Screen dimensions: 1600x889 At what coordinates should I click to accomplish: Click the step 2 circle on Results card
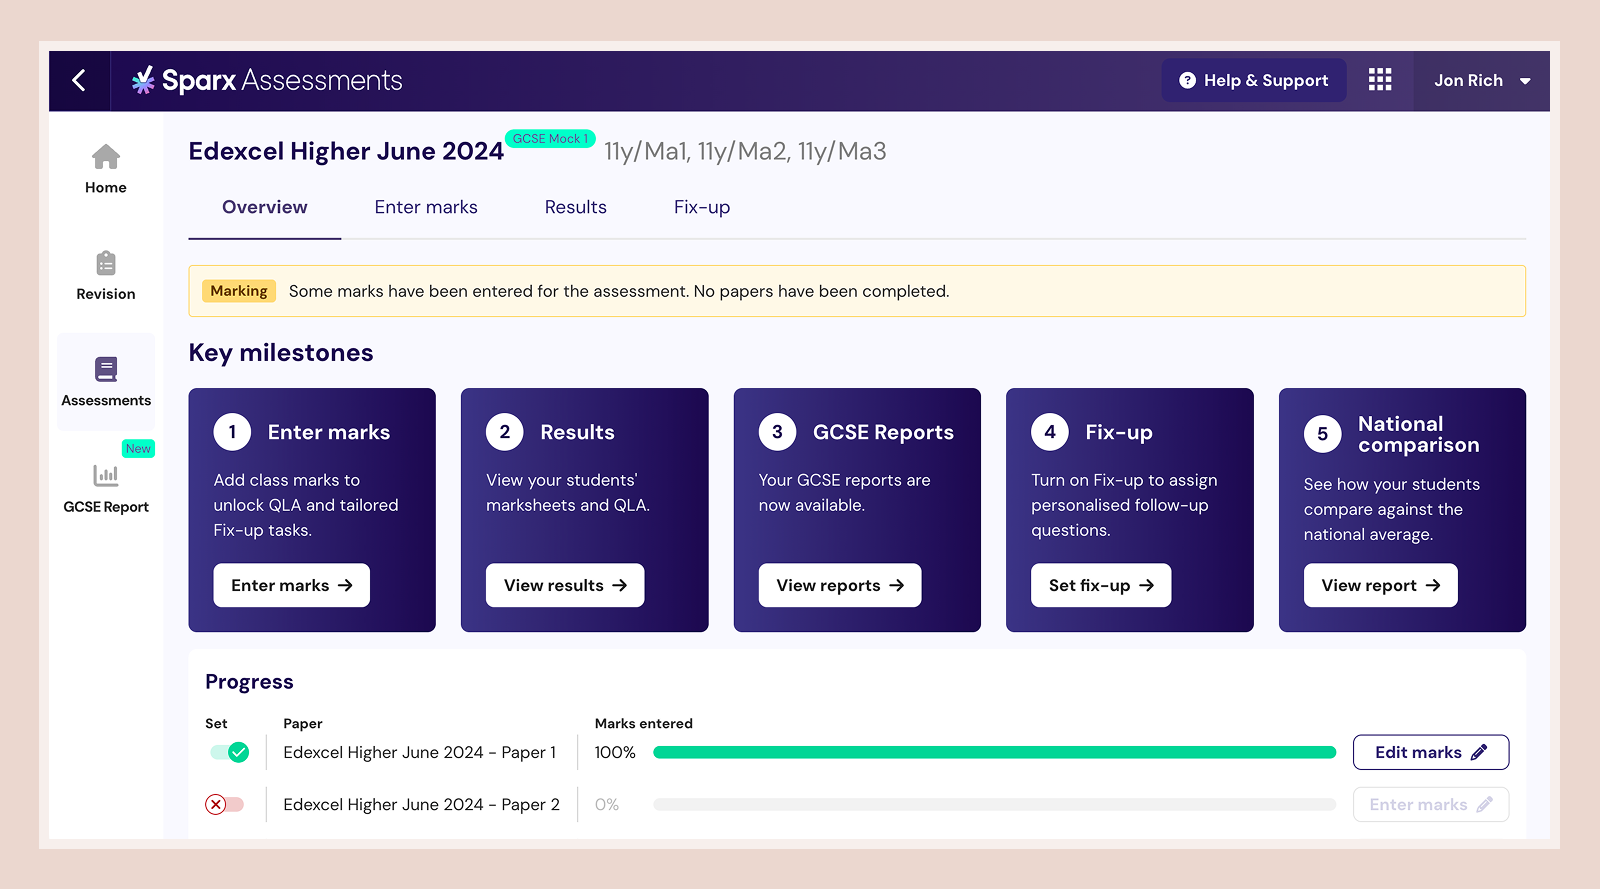click(x=505, y=432)
